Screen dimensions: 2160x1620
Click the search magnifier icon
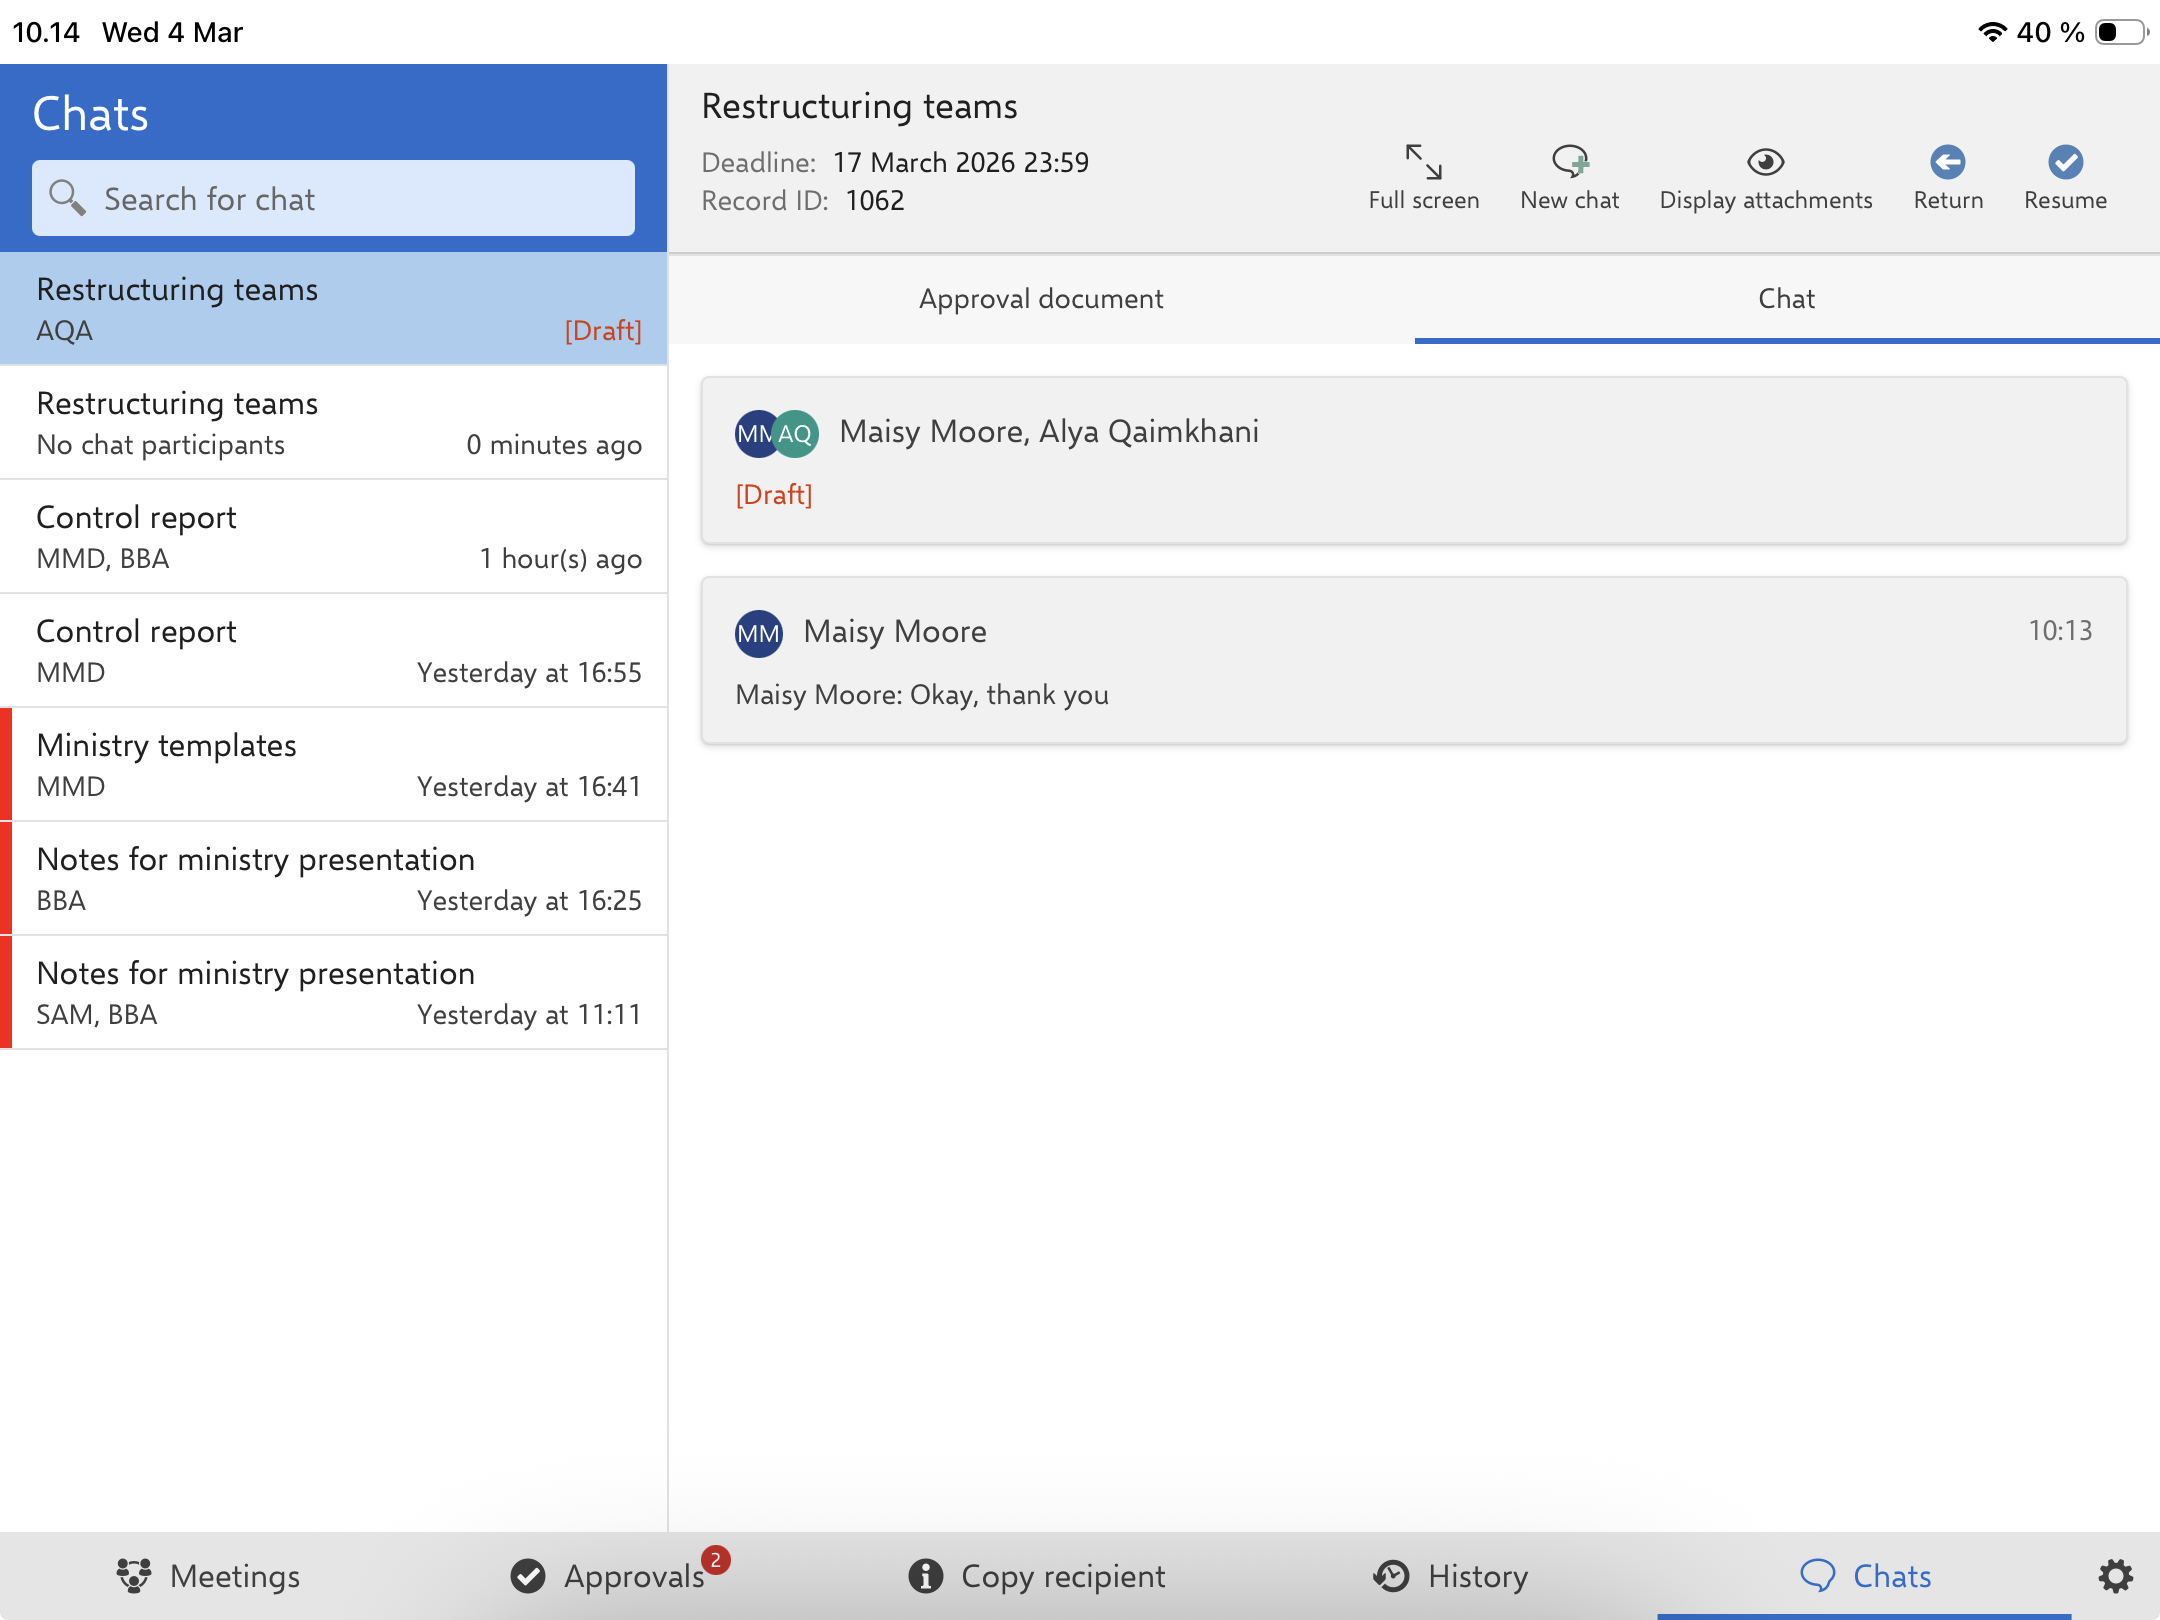[x=67, y=198]
